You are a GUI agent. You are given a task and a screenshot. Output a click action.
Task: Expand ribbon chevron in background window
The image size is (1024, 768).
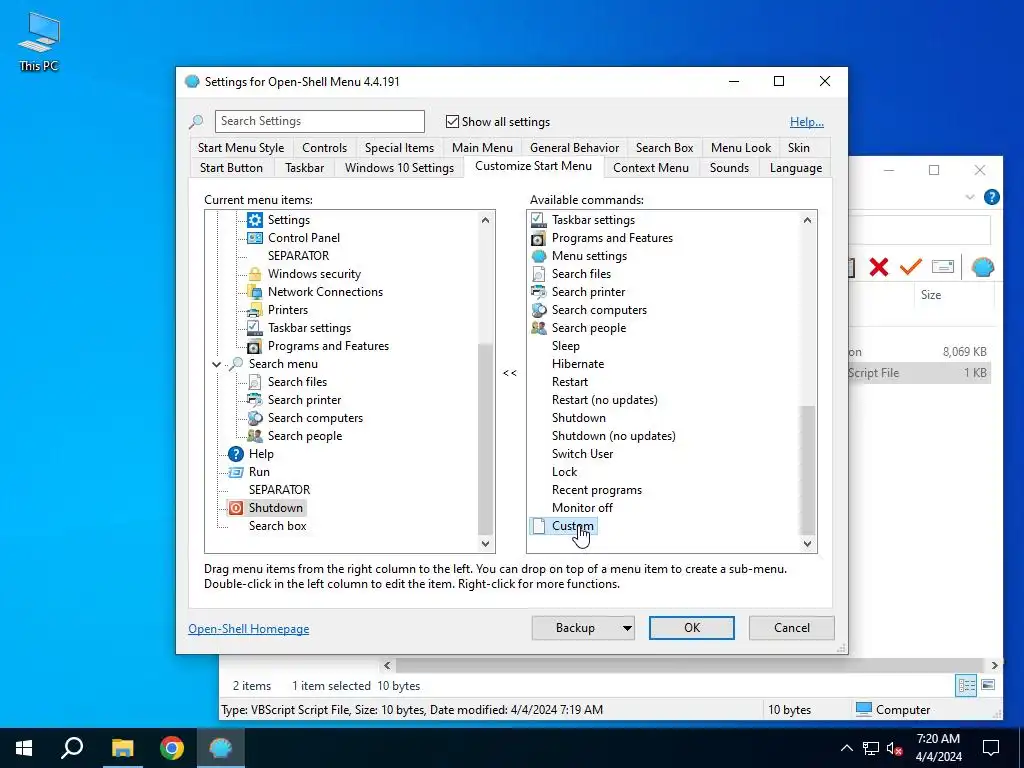(970, 197)
